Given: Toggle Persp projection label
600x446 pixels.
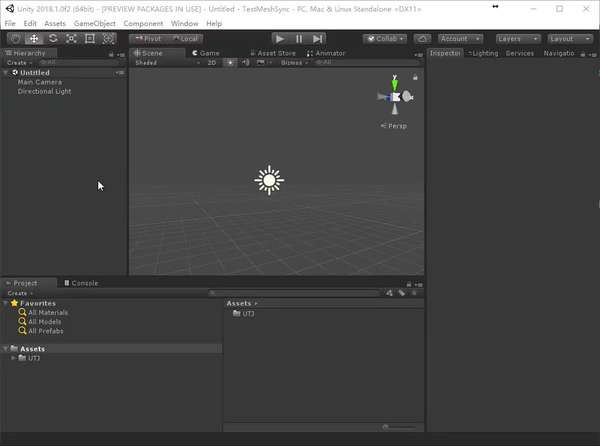Looking at the screenshot, I should pos(394,126).
